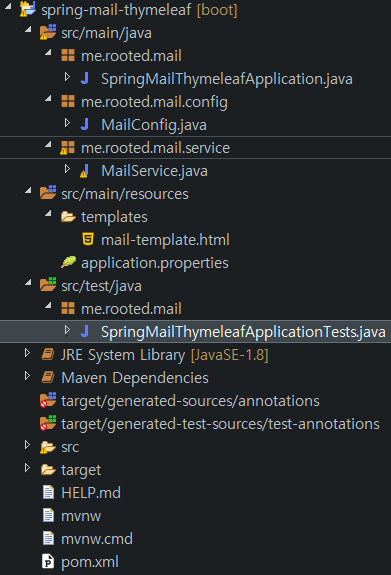
Task: Click the target/generated-sources/annotations folder icon
Action: [48, 400]
